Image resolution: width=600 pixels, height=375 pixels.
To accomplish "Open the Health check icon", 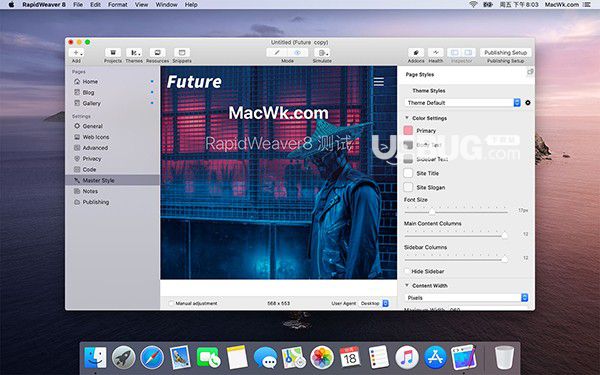I will coord(435,52).
